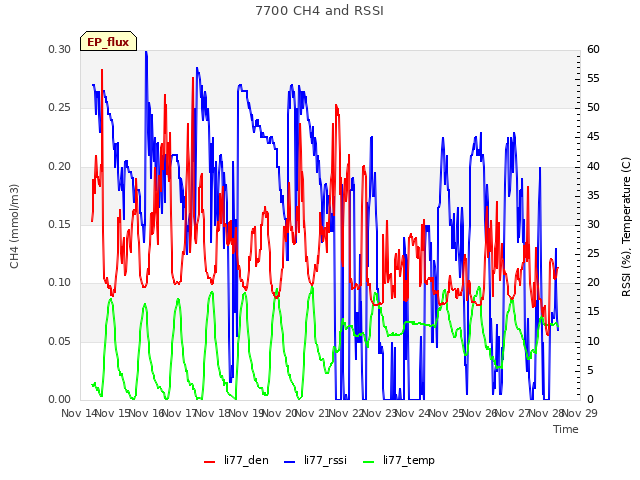Click the blue li77_rssi legend swatch
The height and width of the screenshot is (480, 640).
click(289, 462)
